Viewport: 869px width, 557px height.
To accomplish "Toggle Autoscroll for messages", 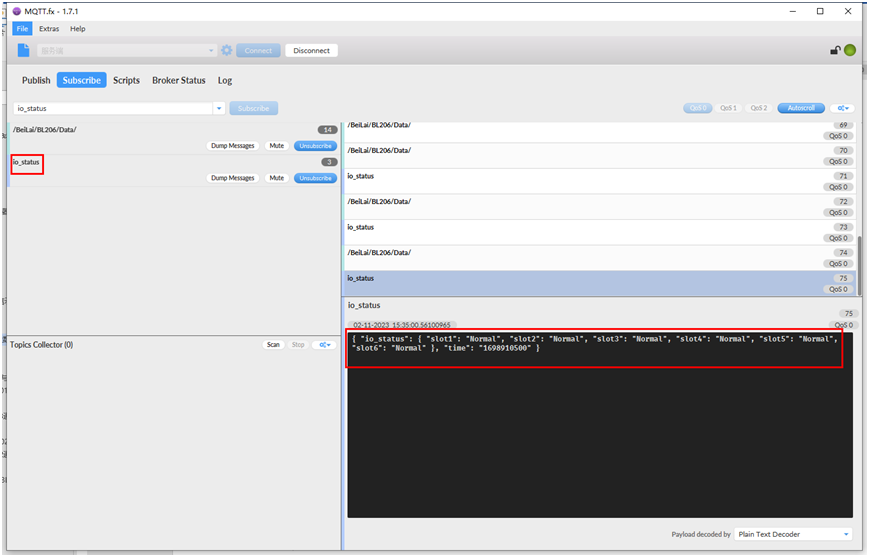I will (801, 108).
